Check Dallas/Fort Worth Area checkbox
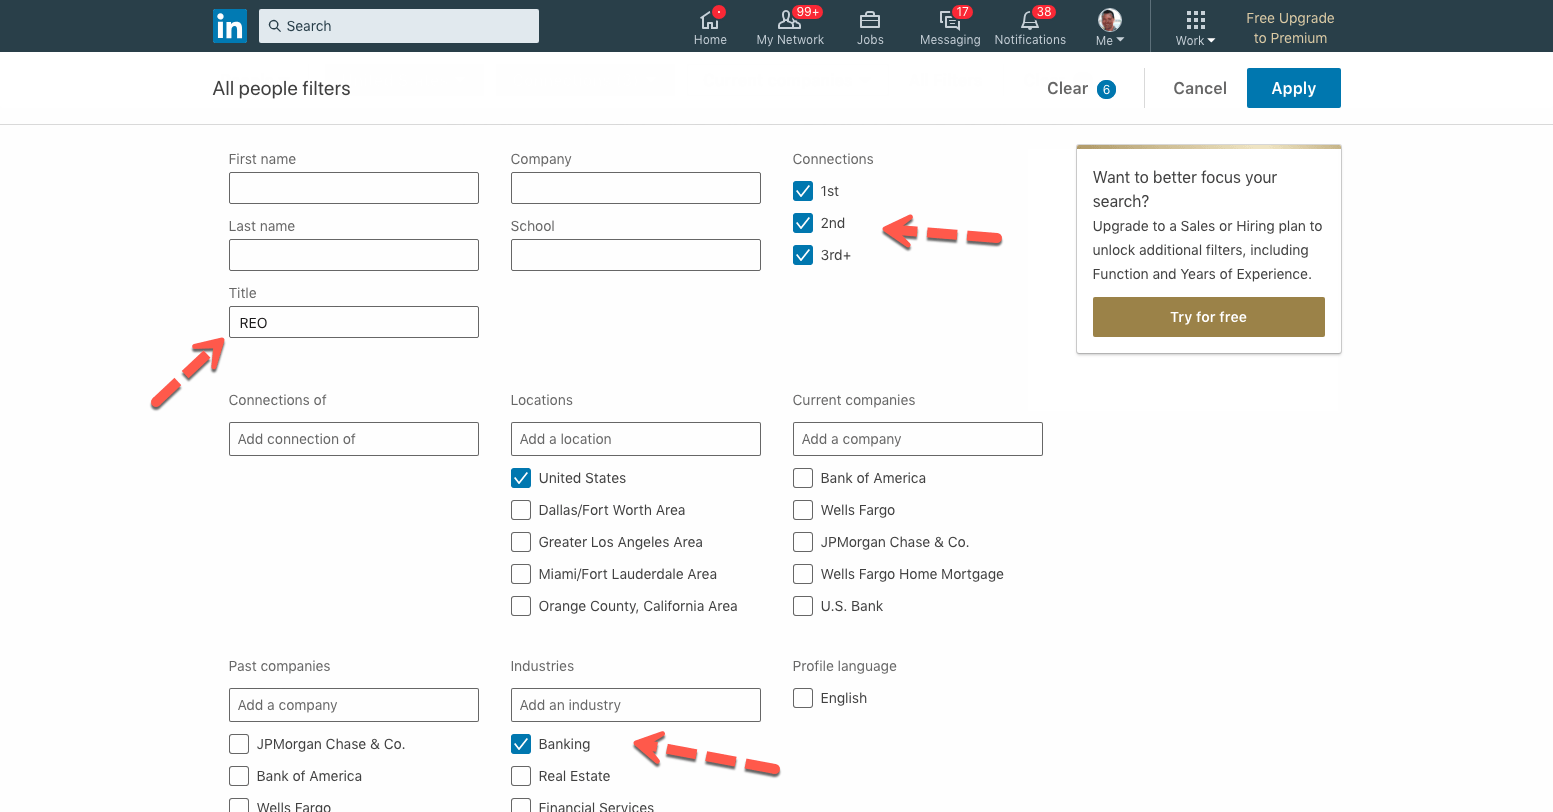This screenshot has height=812, width=1553. 520,510
